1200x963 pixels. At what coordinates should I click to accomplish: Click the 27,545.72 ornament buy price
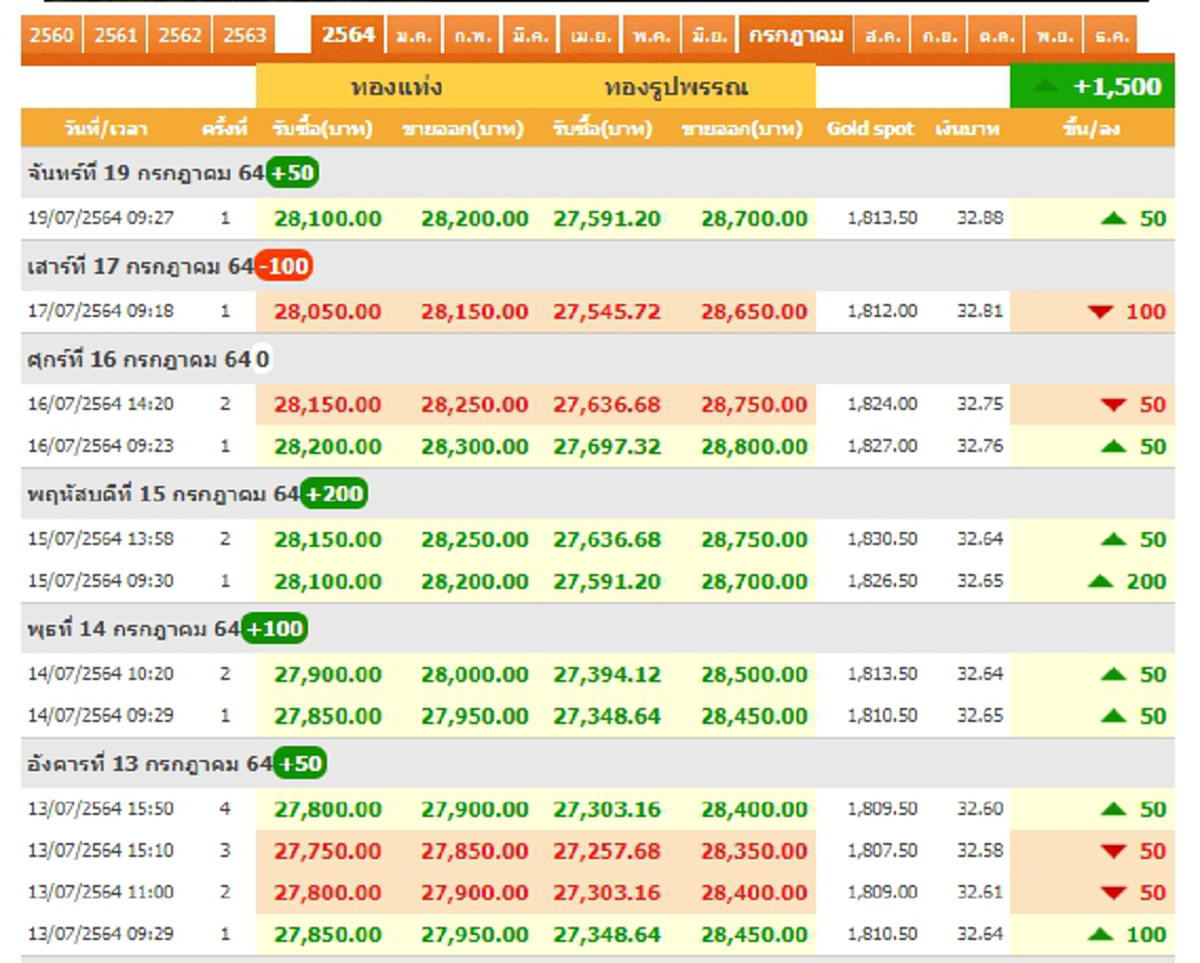tap(607, 312)
